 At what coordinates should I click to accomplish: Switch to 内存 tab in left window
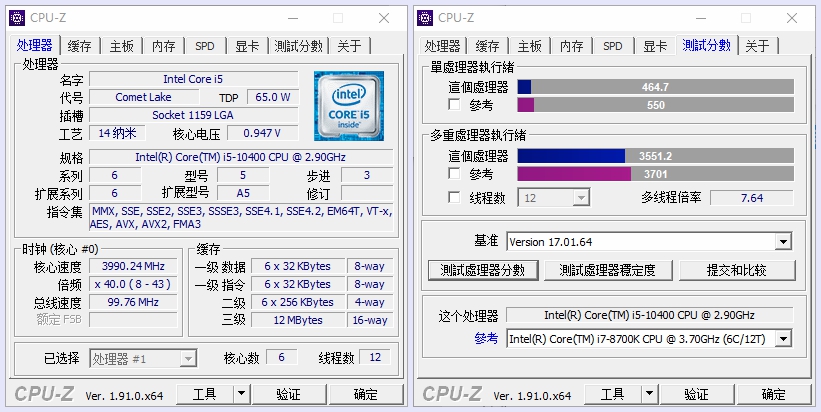click(163, 46)
